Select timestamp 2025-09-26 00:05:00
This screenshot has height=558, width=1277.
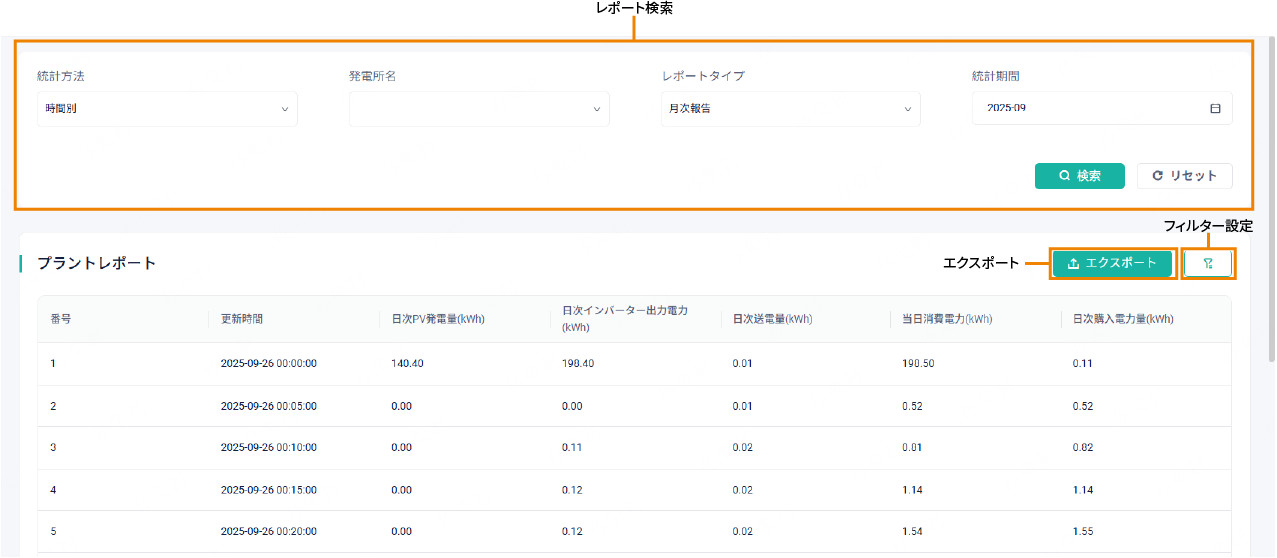coord(269,406)
